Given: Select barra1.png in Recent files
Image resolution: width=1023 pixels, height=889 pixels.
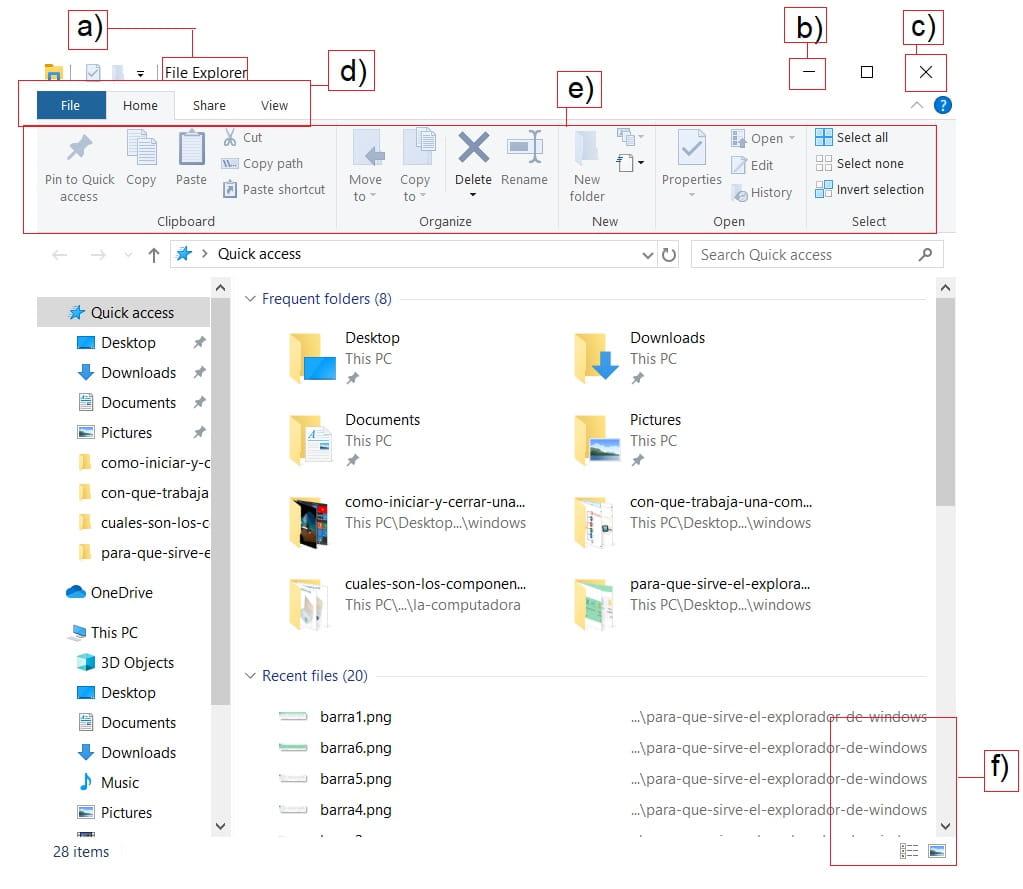Looking at the screenshot, I should point(356,717).
